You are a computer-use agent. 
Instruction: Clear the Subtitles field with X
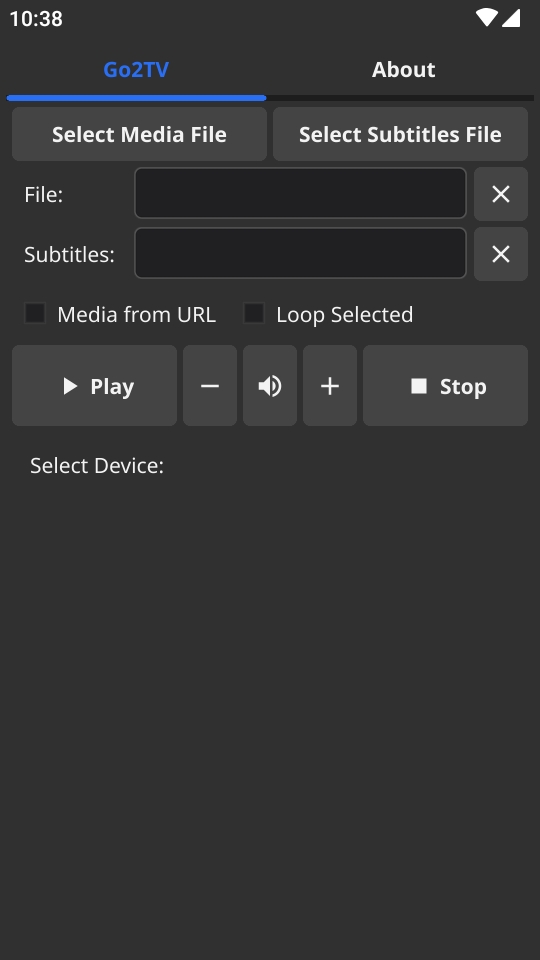[501, 254]
